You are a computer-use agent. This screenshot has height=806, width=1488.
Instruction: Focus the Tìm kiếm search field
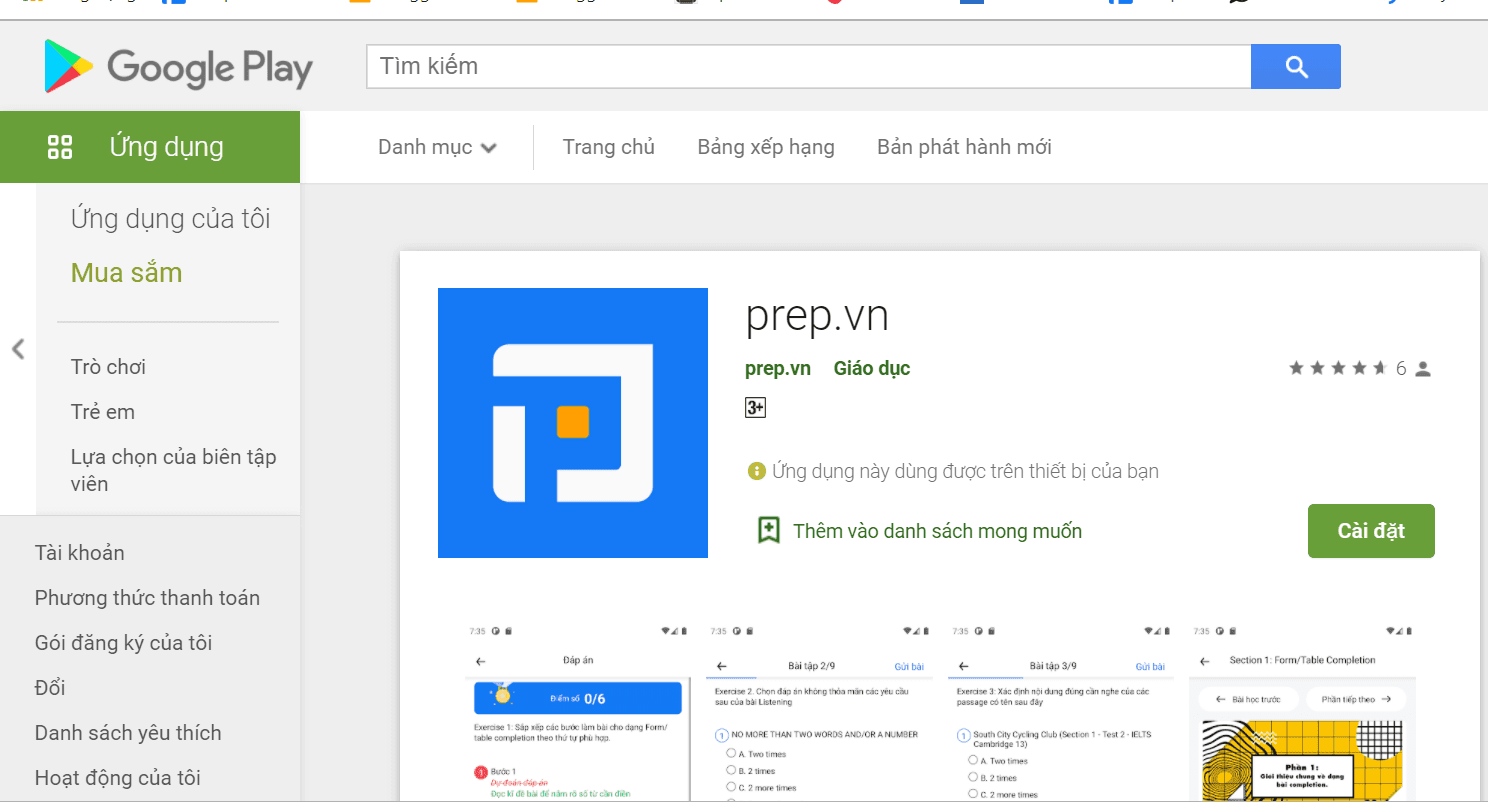(809, 67)
